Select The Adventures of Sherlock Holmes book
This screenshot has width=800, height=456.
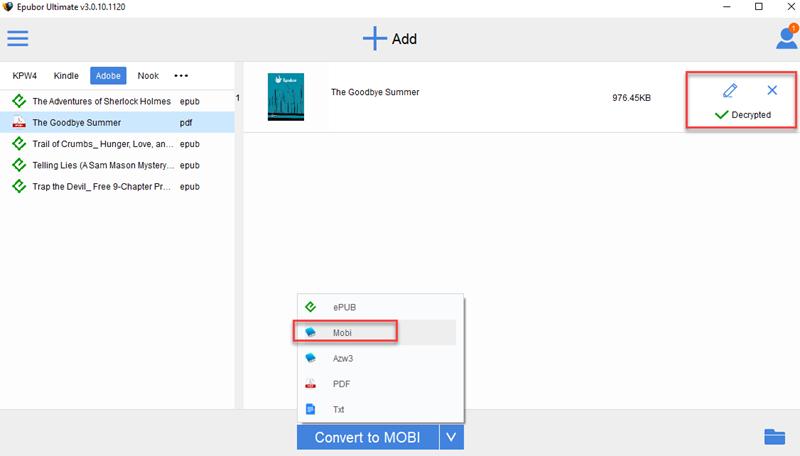(x=117, y=101)
